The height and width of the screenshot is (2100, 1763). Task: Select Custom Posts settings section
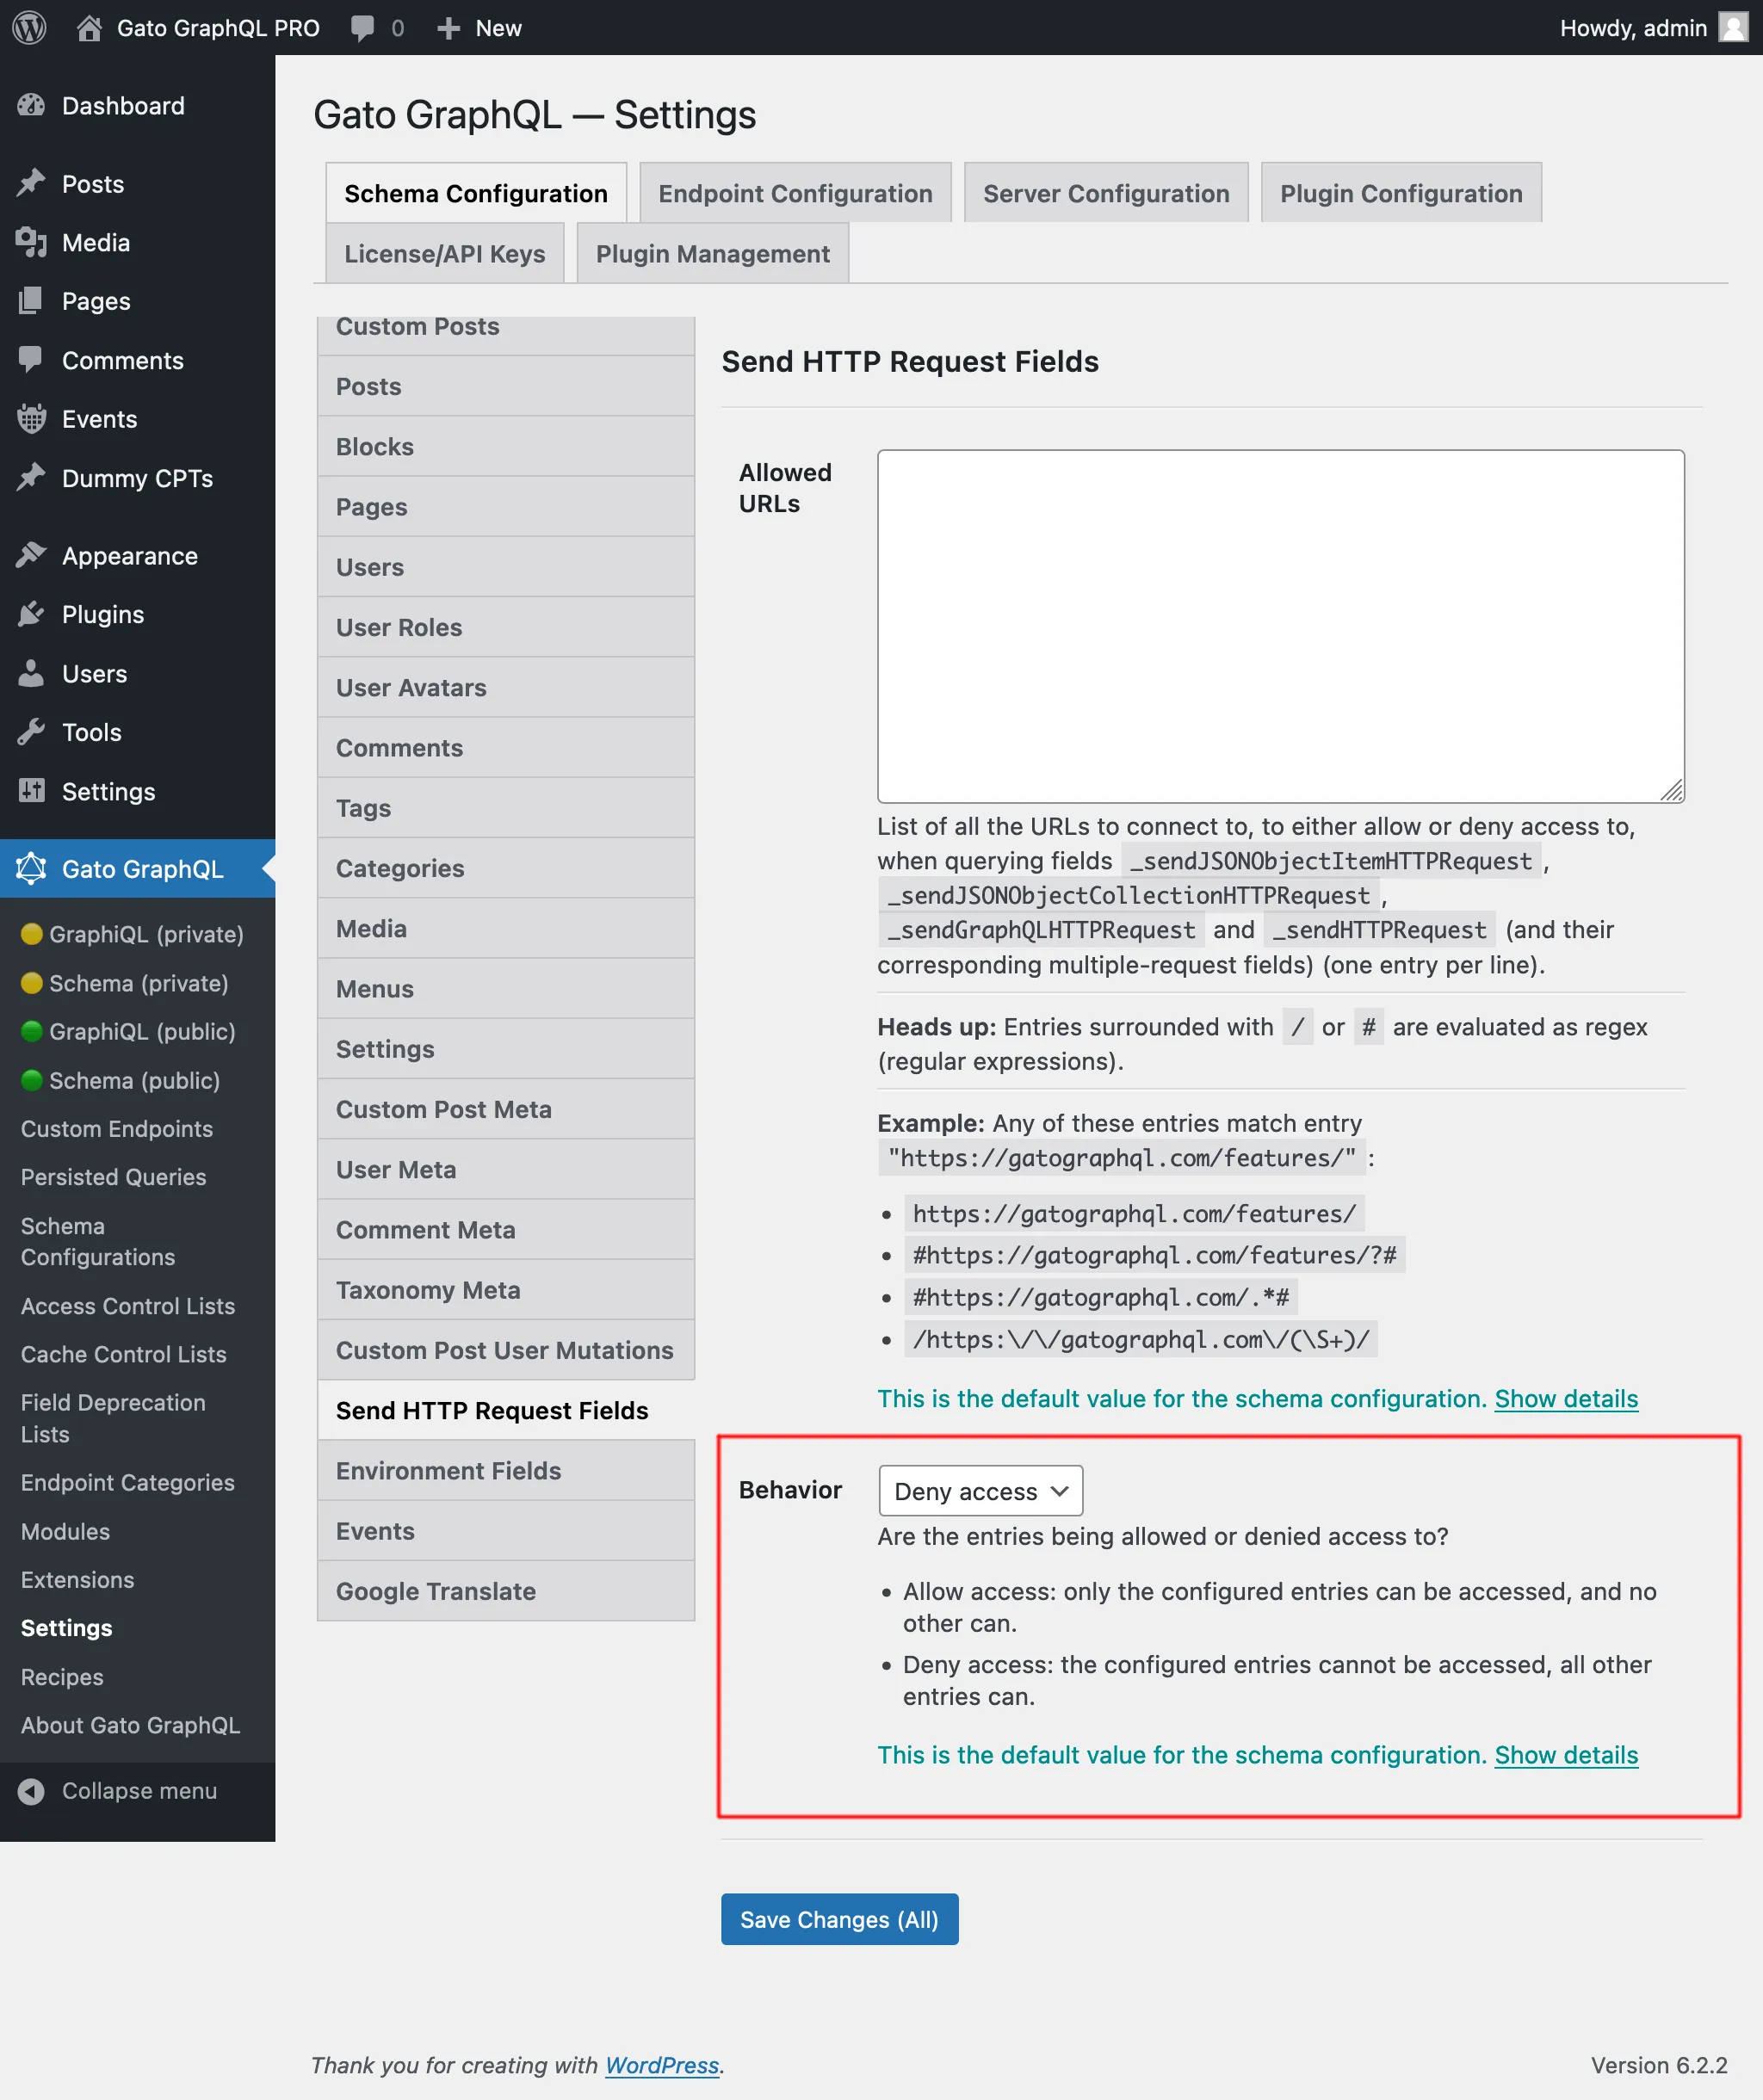(x=506, y=334)
